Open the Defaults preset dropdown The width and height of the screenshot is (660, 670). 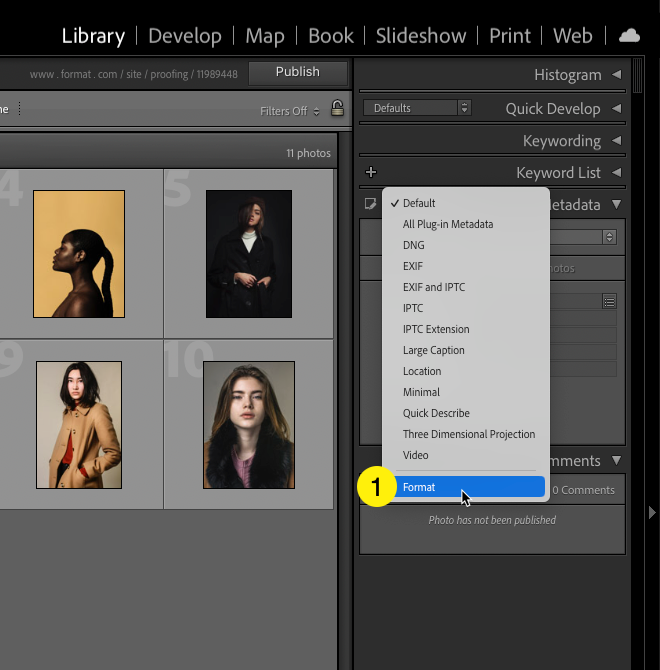[x=416, y=108]
